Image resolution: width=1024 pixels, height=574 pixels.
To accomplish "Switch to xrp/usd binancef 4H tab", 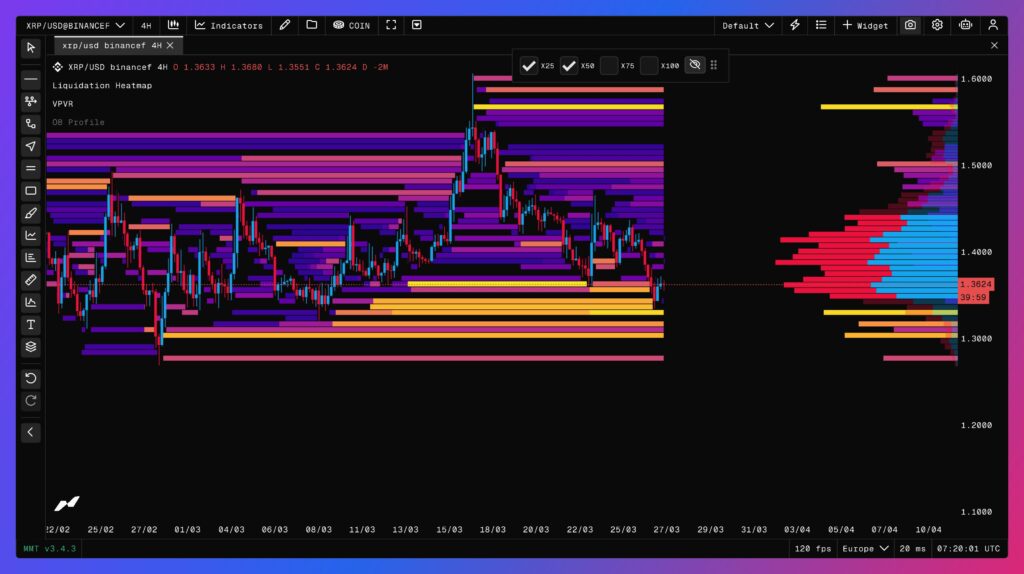I will [109, 46].
